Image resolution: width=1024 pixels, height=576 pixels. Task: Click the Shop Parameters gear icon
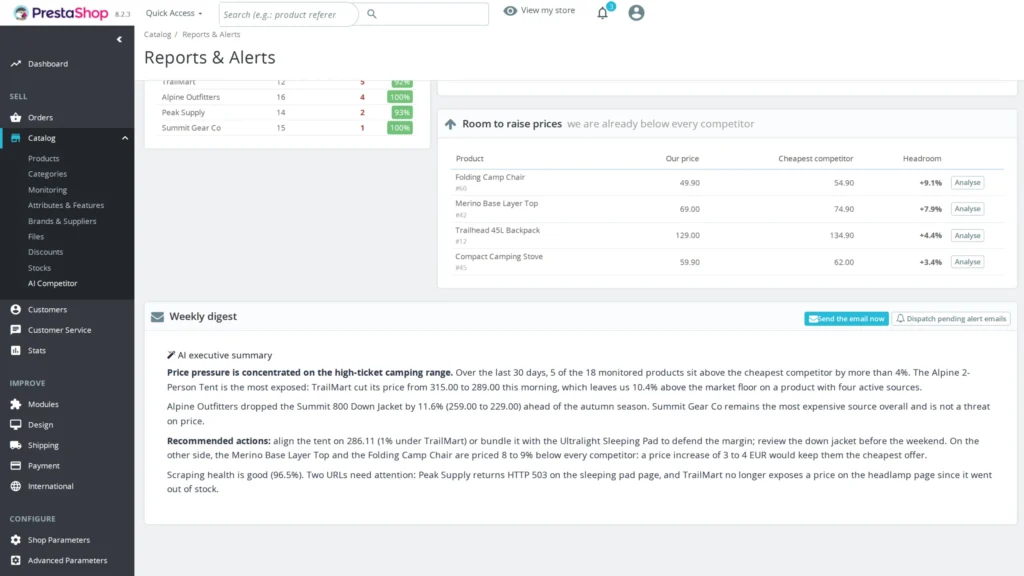pos(16,540)
